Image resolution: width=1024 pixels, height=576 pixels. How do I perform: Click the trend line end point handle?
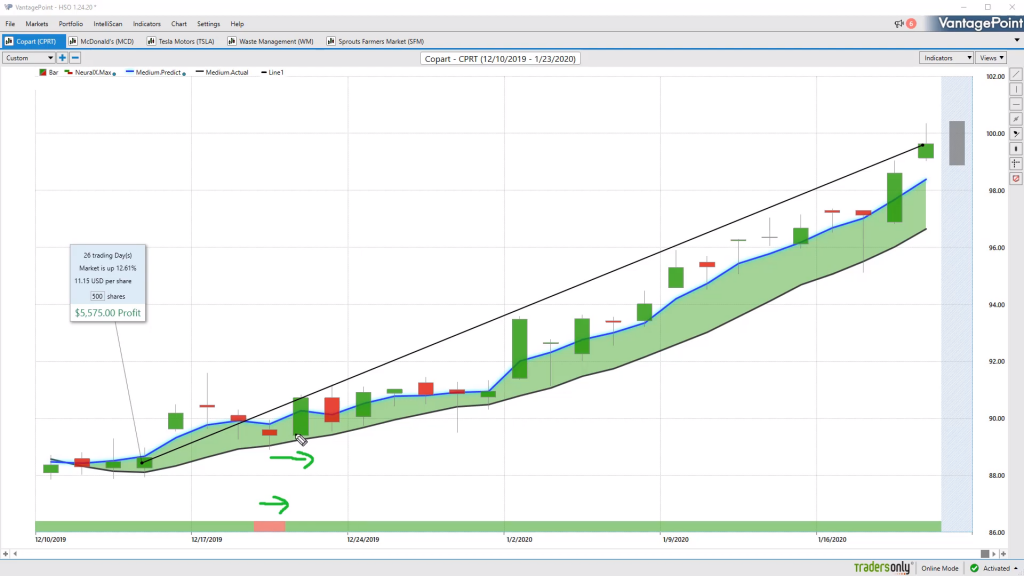coord(922,145)
